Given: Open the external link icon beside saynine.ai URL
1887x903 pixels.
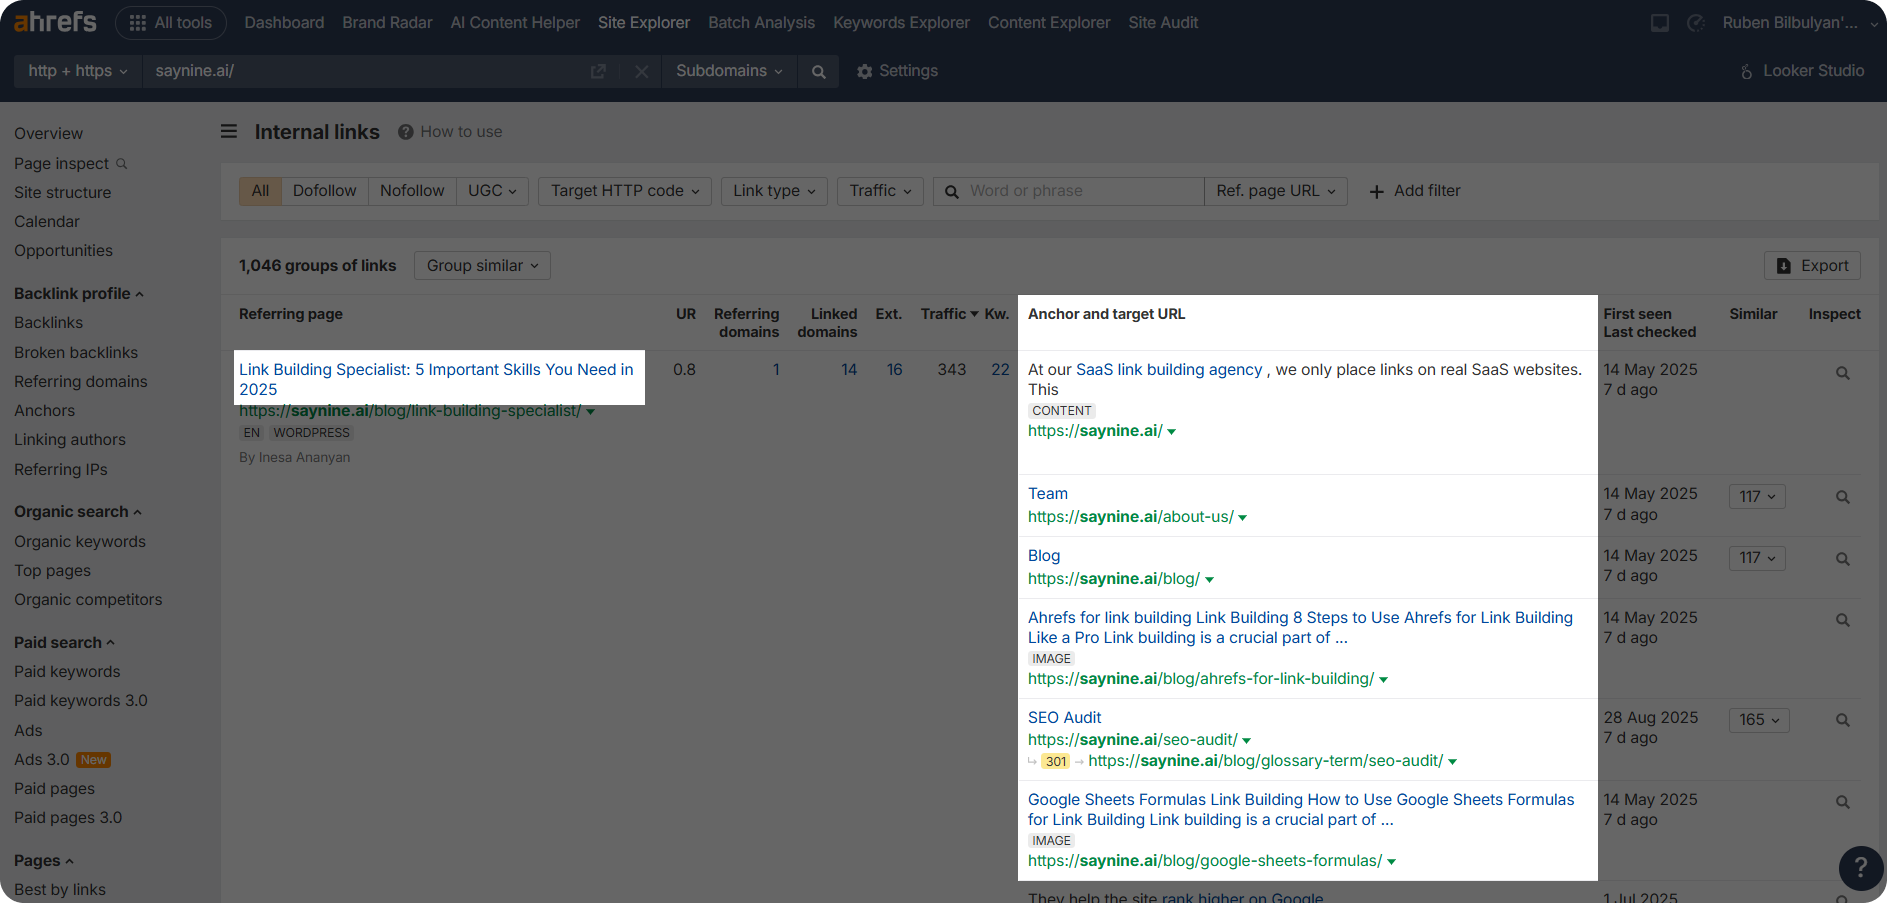Looking at the screenshot, I should tap(598, 71).
